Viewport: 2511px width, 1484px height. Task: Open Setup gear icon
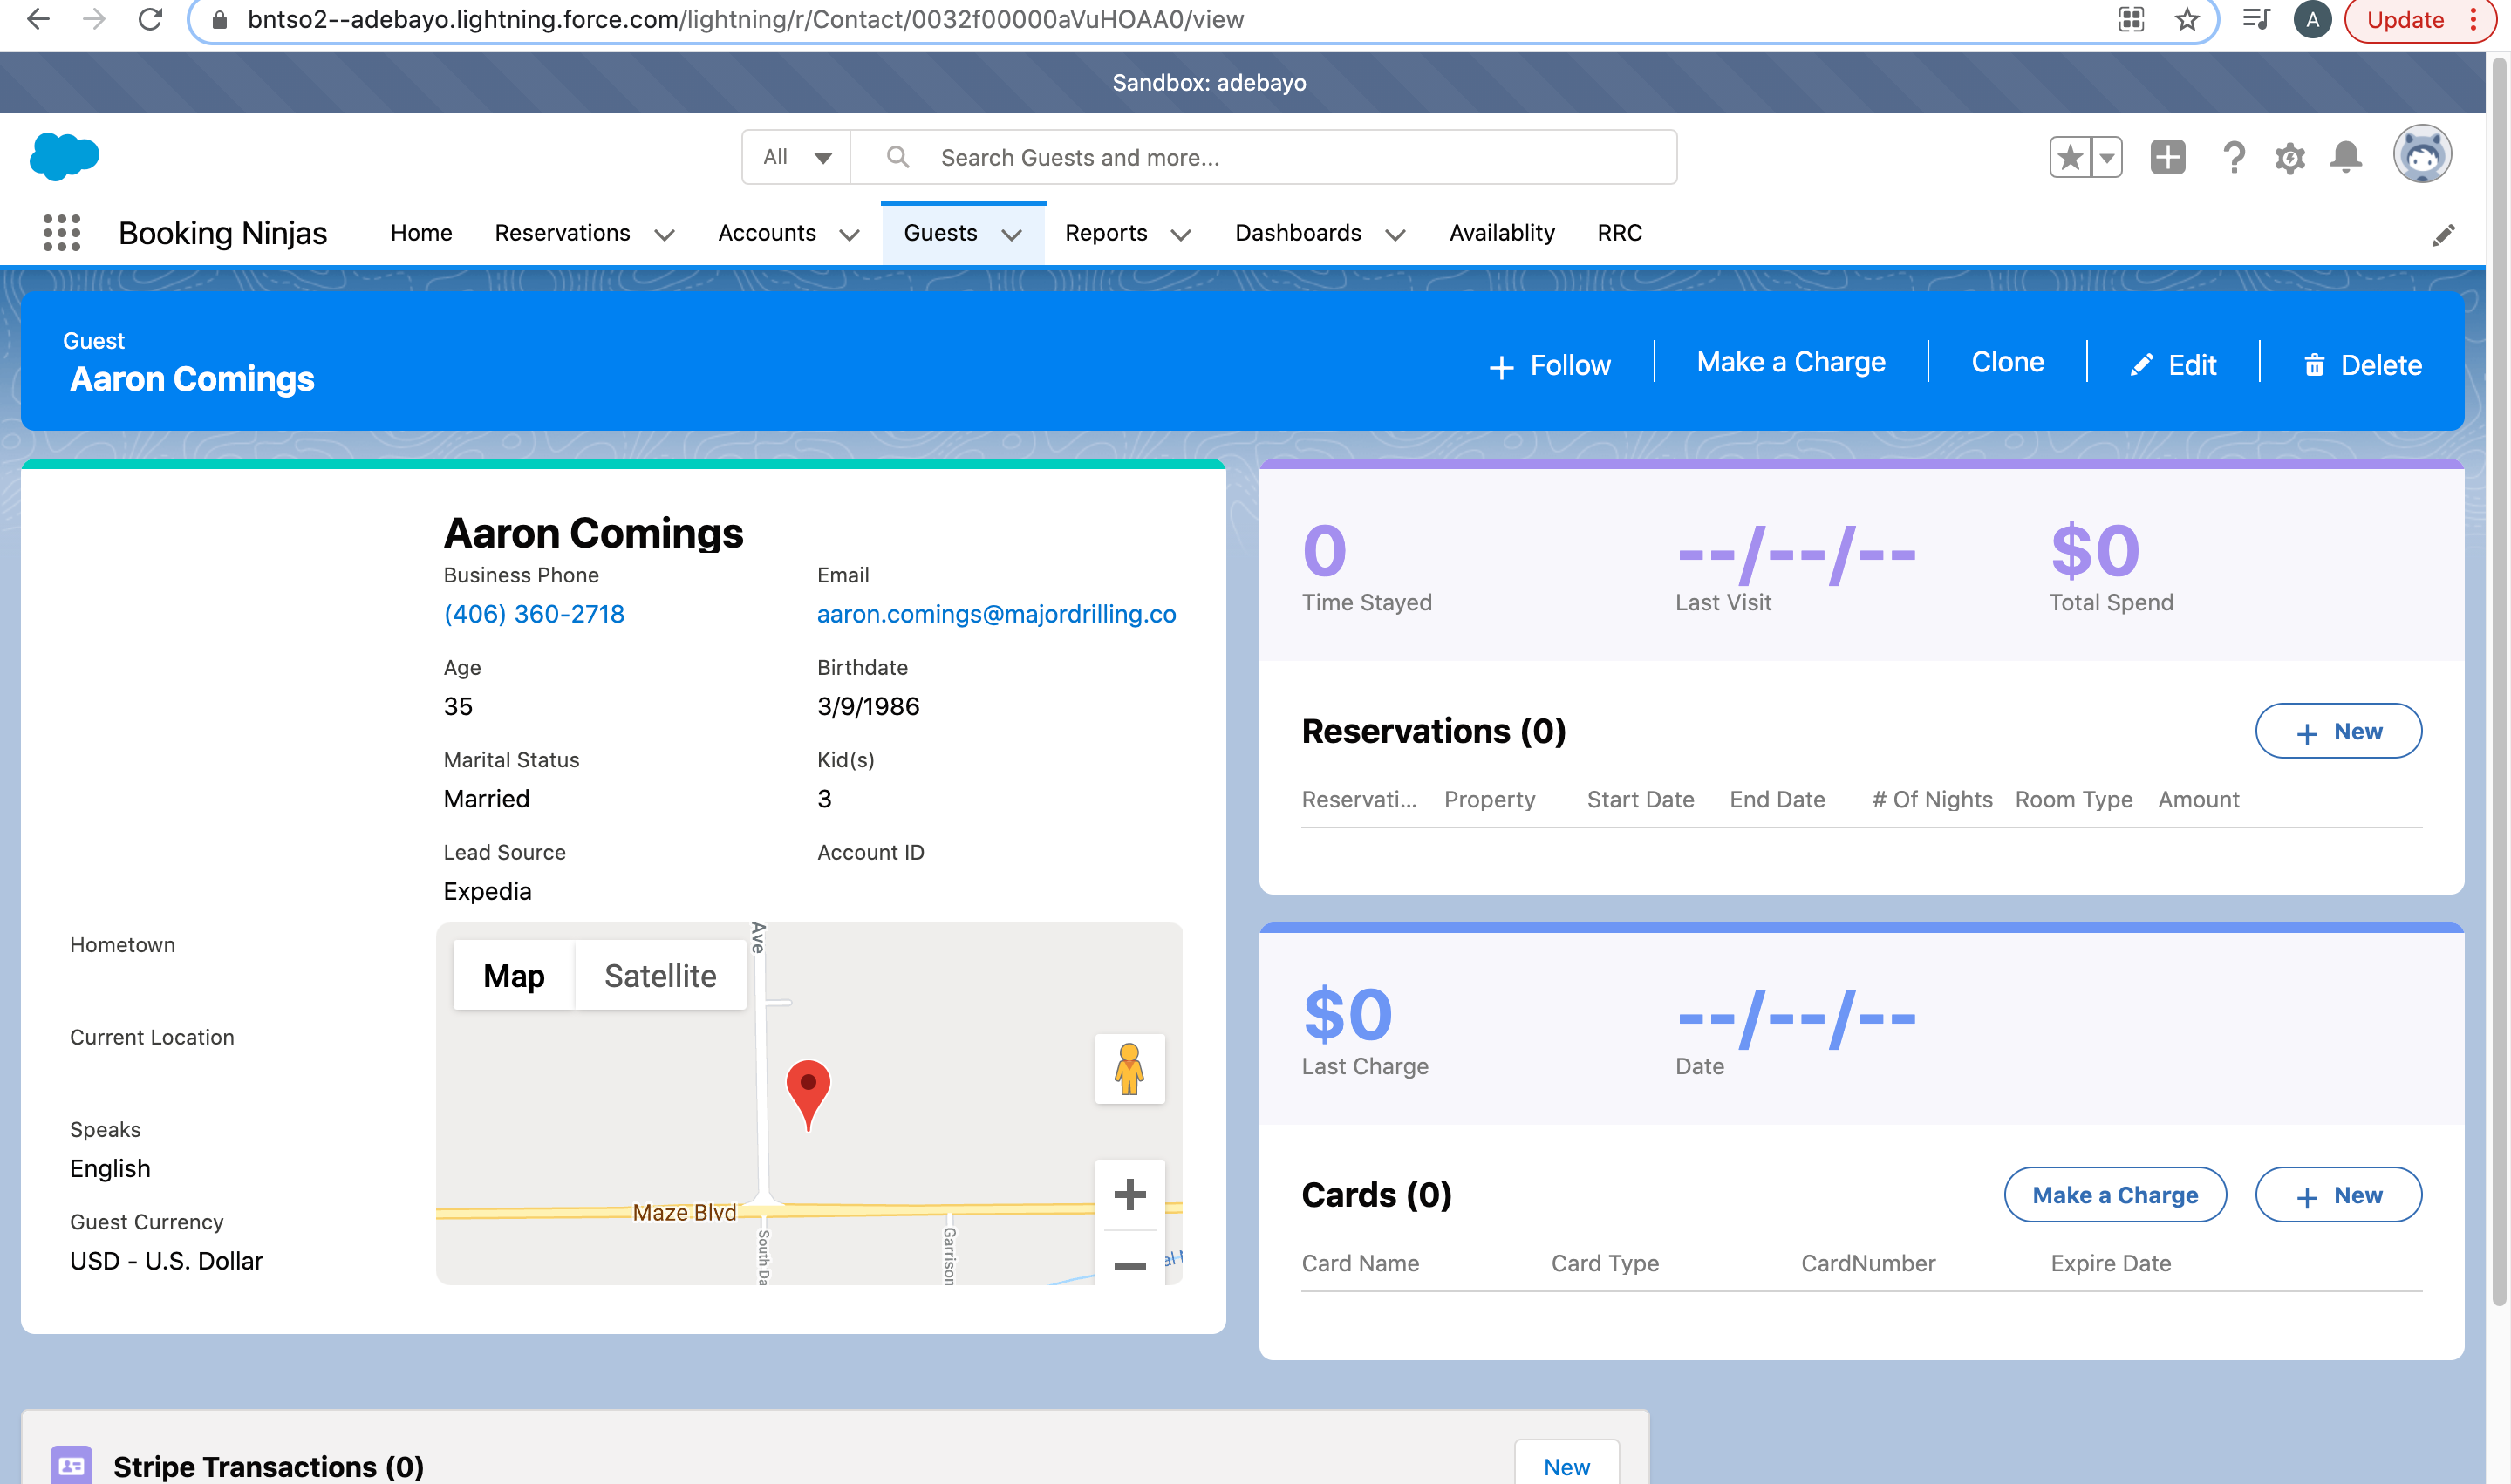[2289, 157]
